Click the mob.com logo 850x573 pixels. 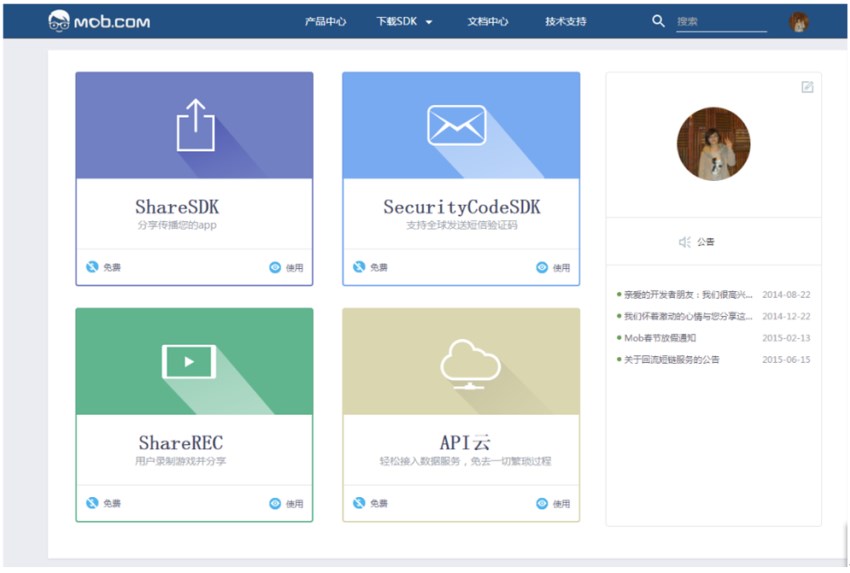click(x=99, y=21)
